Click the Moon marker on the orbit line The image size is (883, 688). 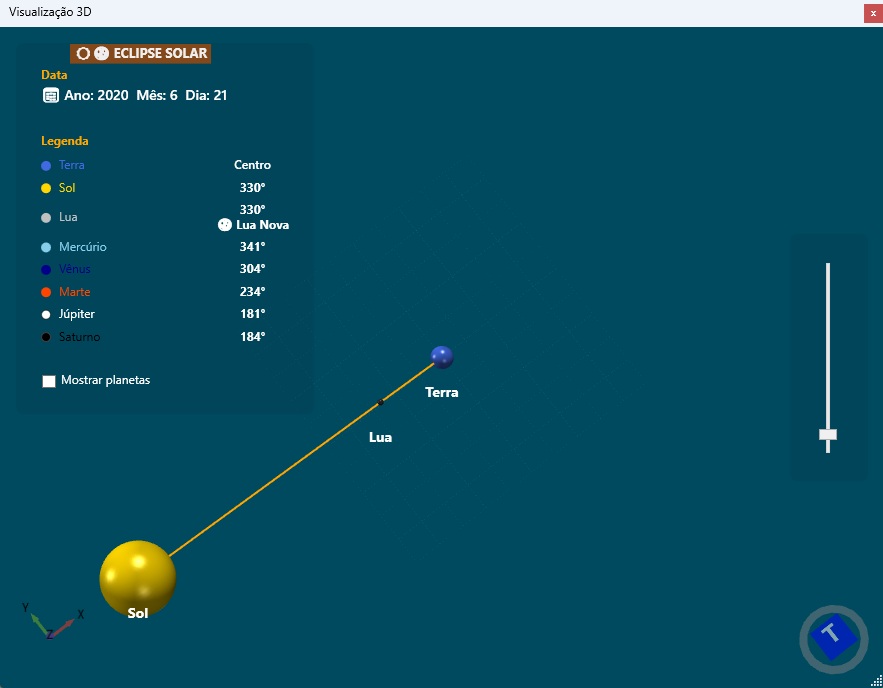click(381, 403)
